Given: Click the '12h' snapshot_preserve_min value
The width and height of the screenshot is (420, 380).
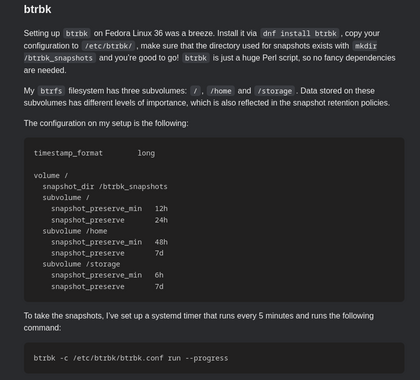Looking at the screenshot, I should [x=161, y=209].
